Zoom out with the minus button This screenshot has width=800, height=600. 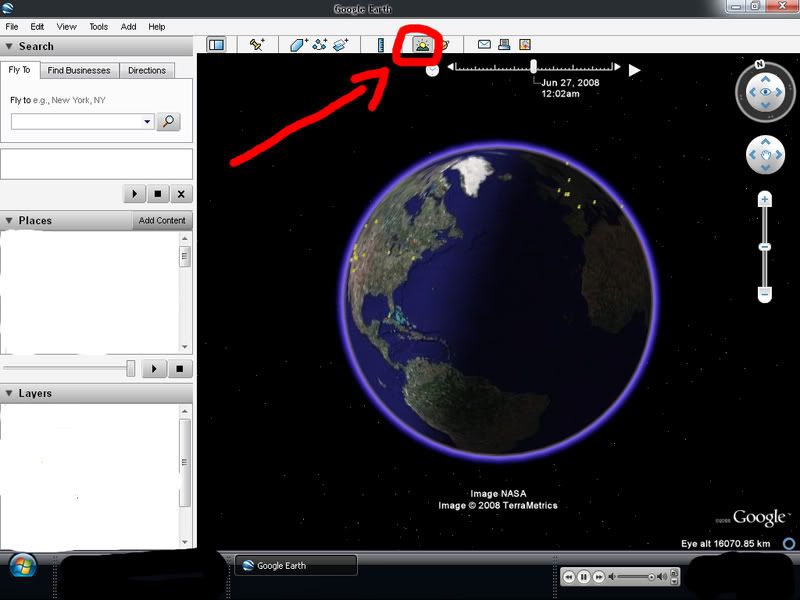[764, 294]
